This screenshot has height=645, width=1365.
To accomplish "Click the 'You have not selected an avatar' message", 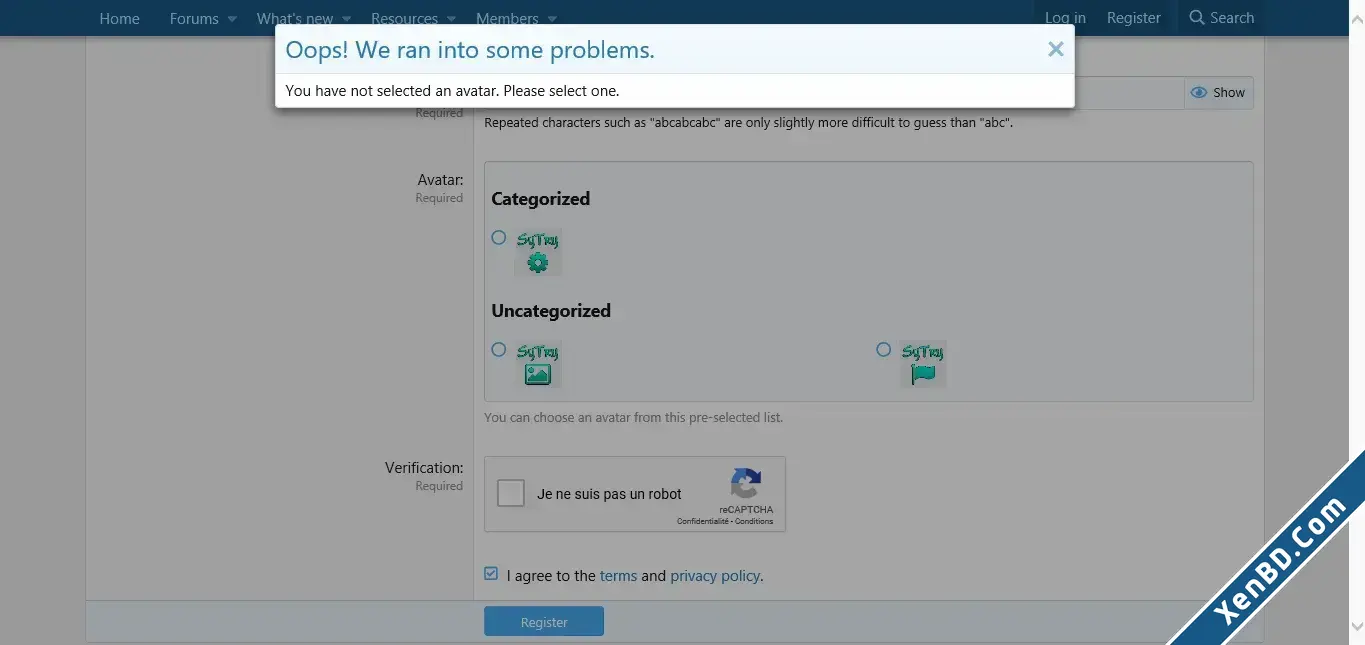I will (x=452, y=90).
